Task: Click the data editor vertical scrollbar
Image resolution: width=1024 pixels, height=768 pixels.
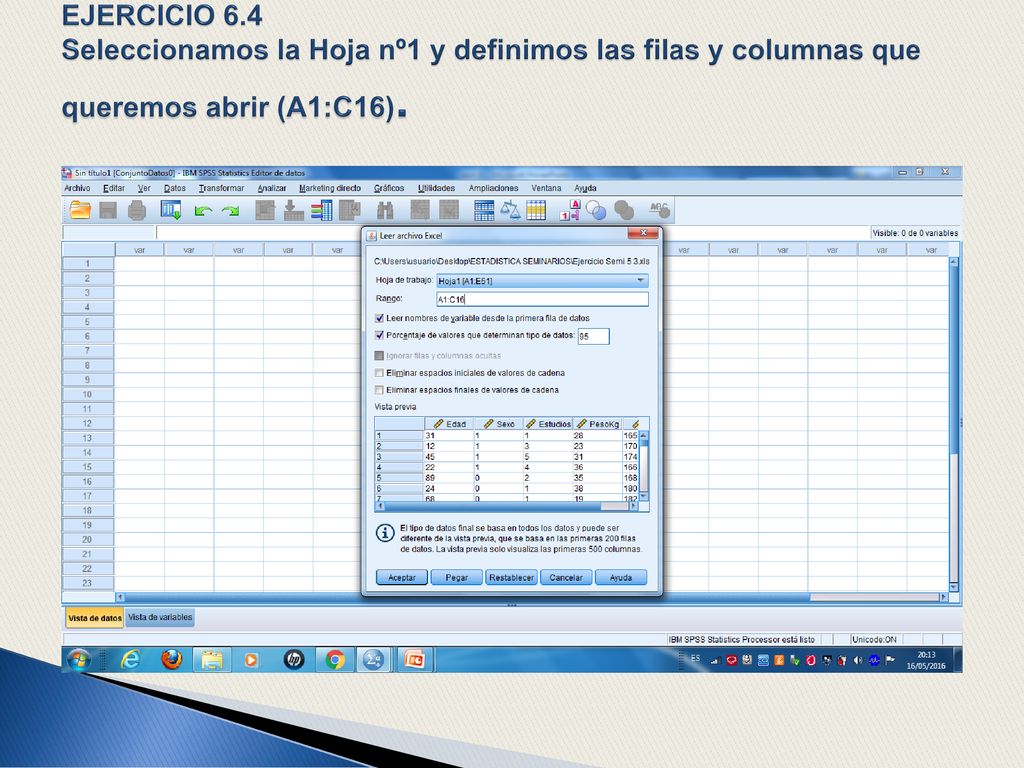Action: [x=953, y=424]
